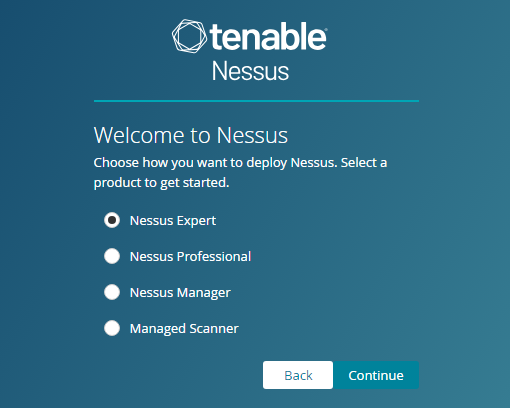The width and height of the screenshot is (510, 408).
Task: Go back with the Back button
Action: [298, 375]
